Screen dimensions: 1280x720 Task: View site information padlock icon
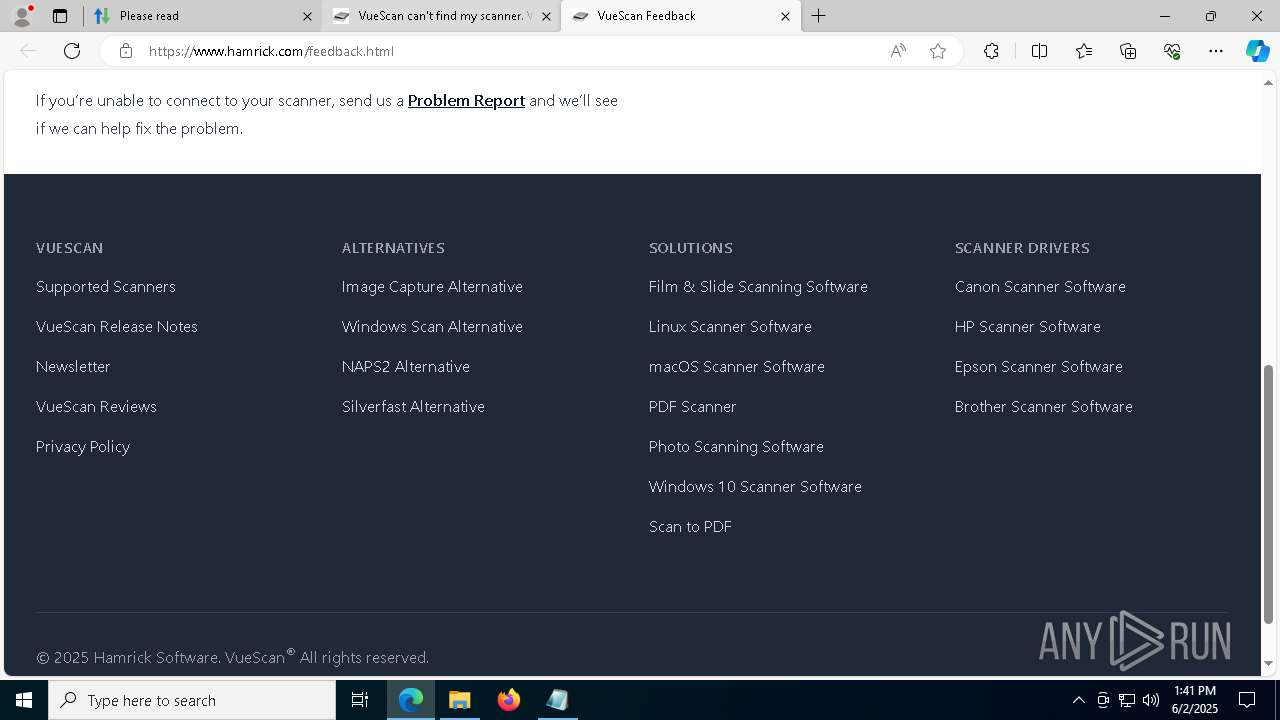[x=126, y=51]
